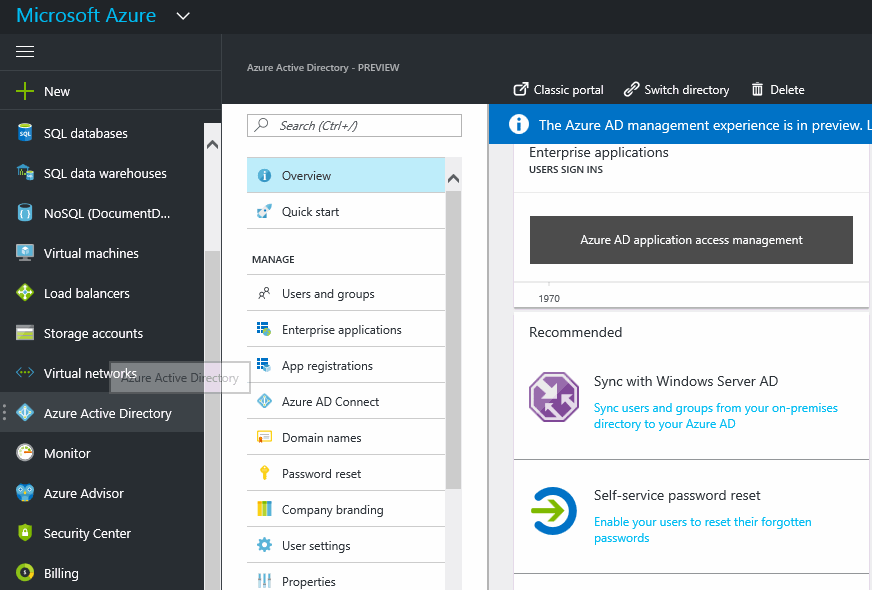Click the preview info banner
872x590 pixels.
click(680, 125)
